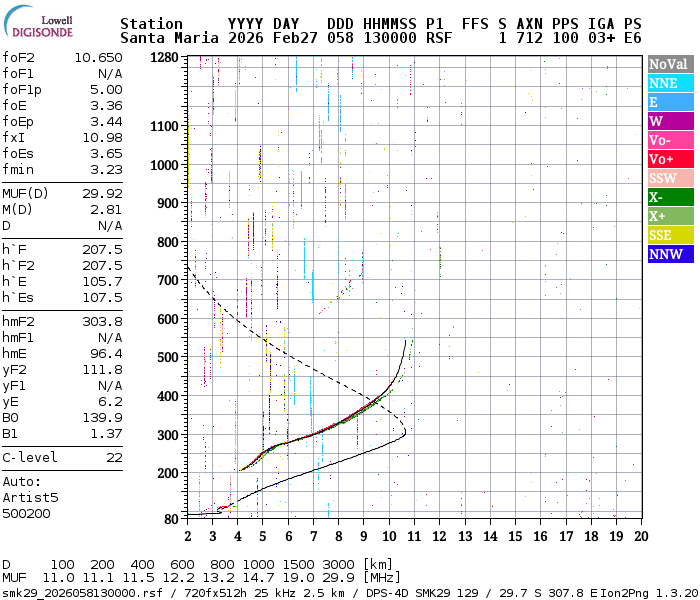Select the MUF(D) value 29.92
The width and height of the screenshot is (700, 600).
click(102, 194)
